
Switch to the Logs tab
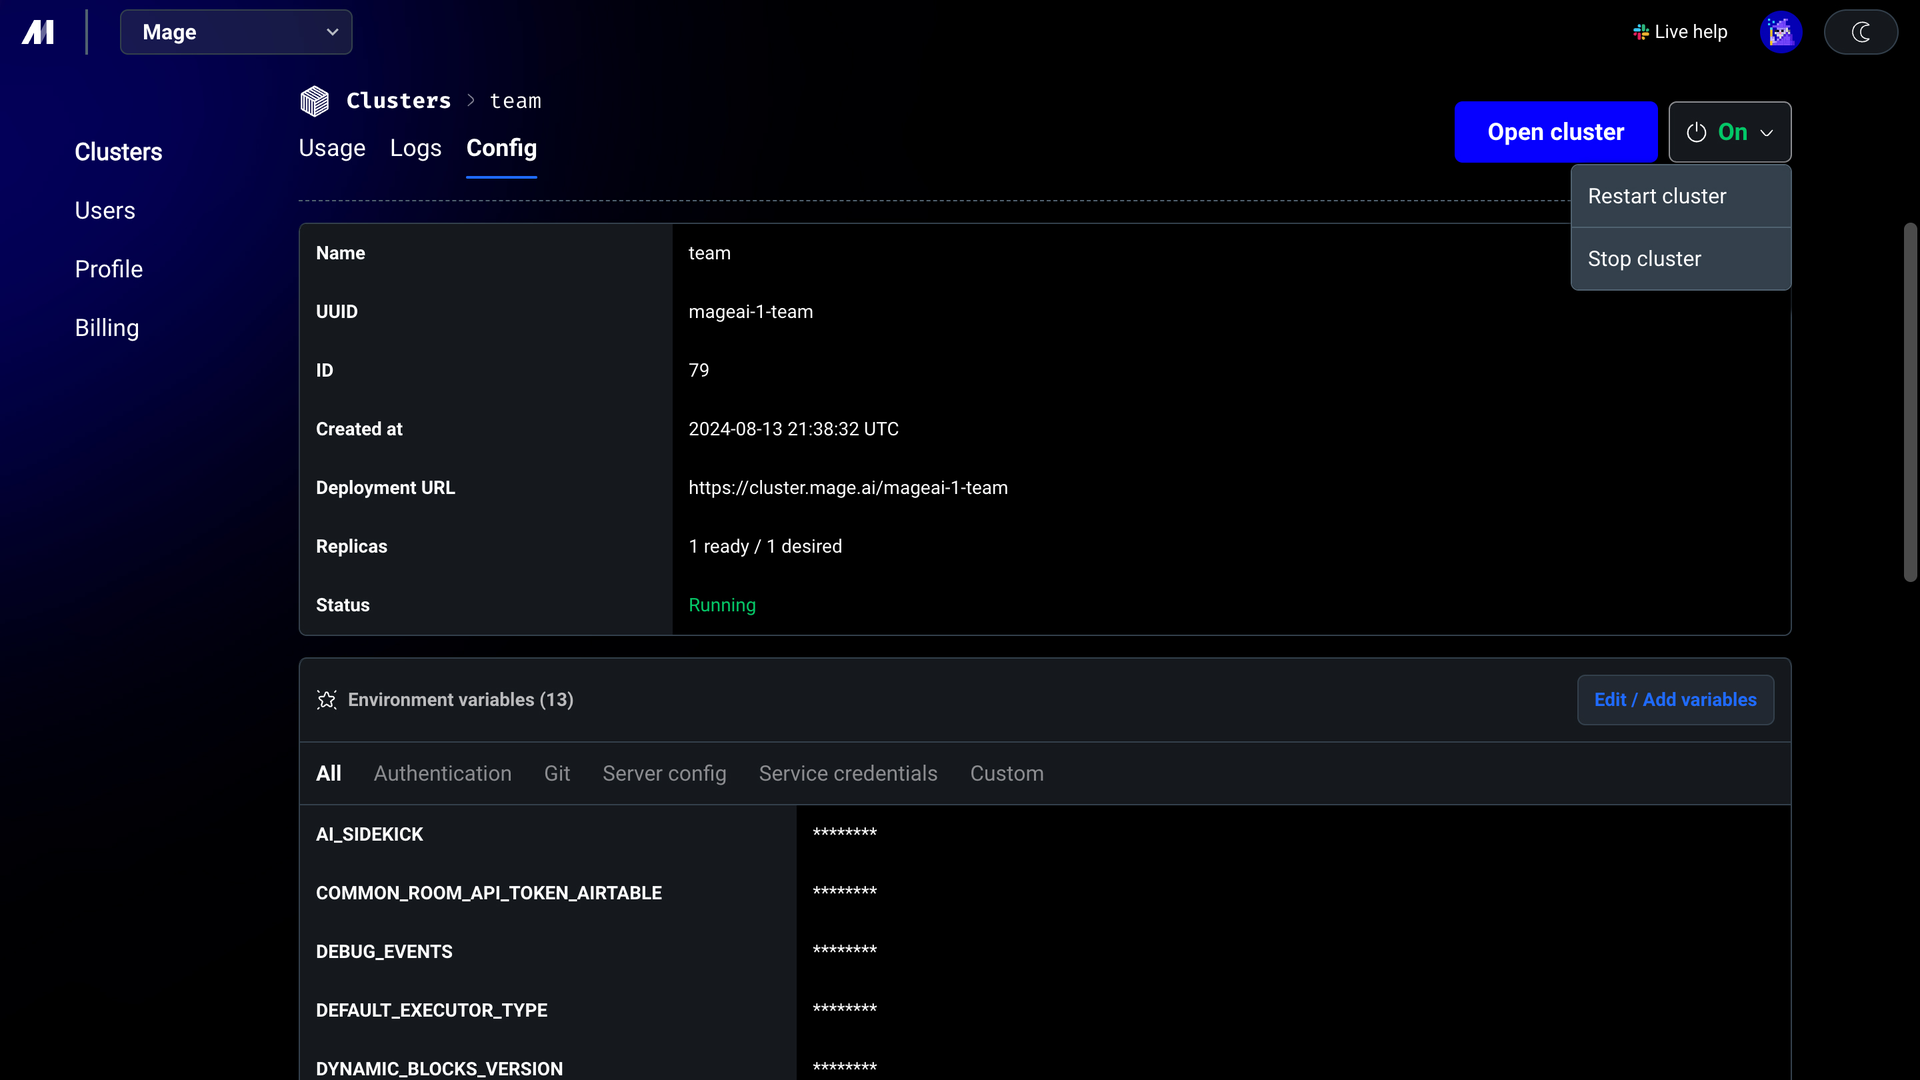point(416,148)
